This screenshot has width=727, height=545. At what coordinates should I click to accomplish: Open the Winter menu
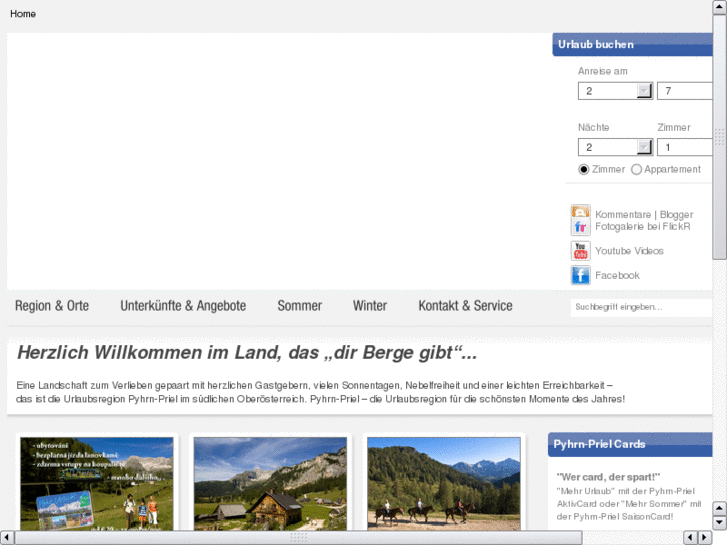370,306
